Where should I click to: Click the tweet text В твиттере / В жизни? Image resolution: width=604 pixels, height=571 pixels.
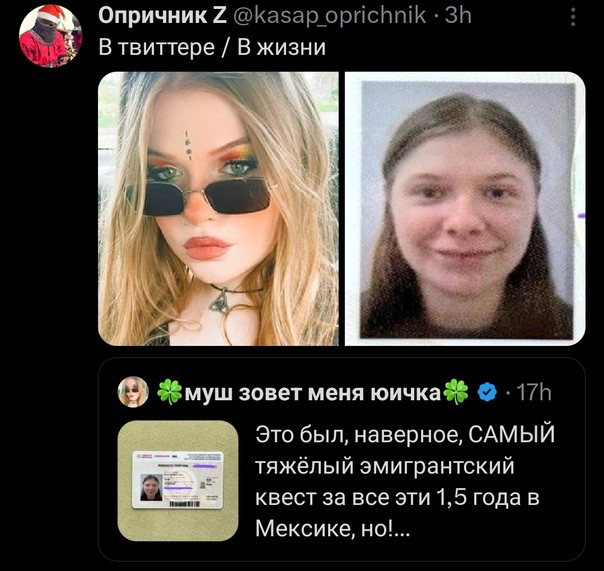point(212,47)
